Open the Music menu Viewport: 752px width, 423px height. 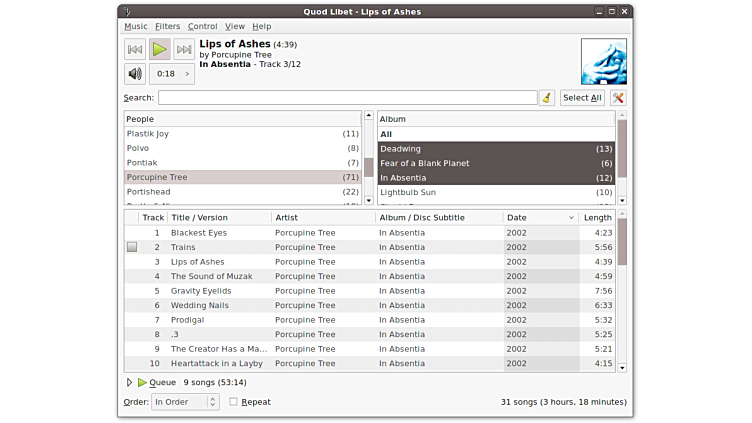tap(136, 26)
